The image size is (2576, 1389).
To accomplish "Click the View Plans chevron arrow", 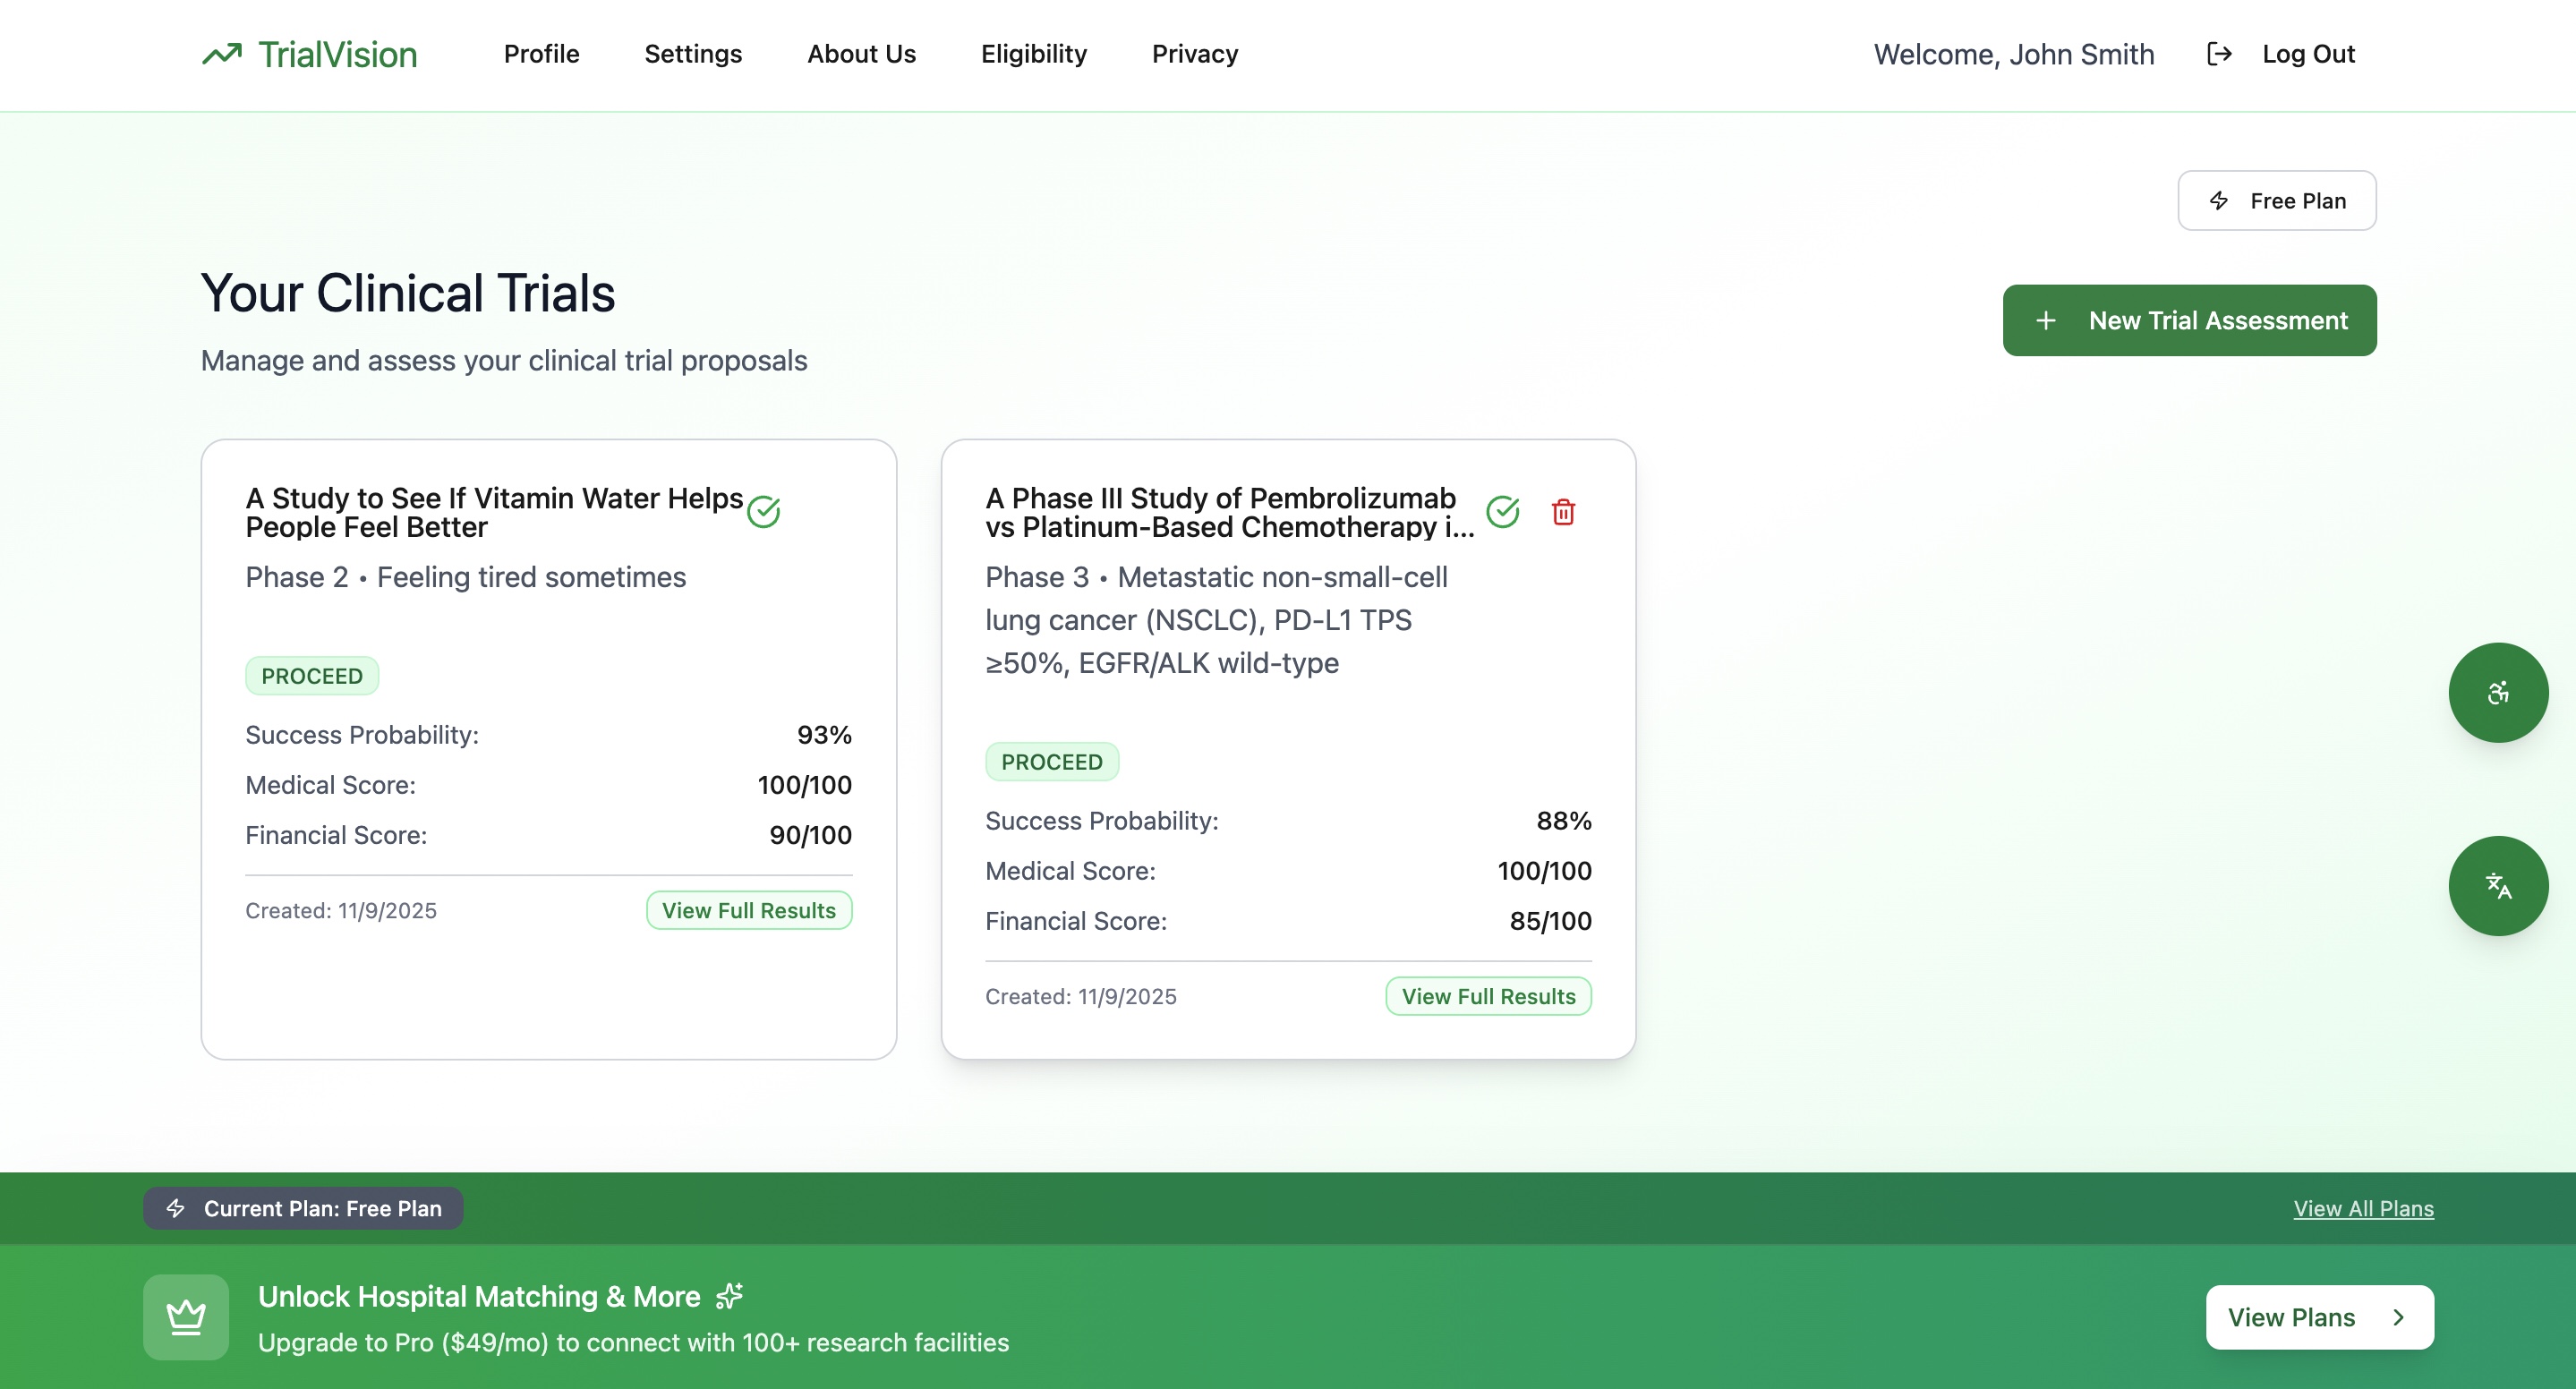I will [2398, 1317].
